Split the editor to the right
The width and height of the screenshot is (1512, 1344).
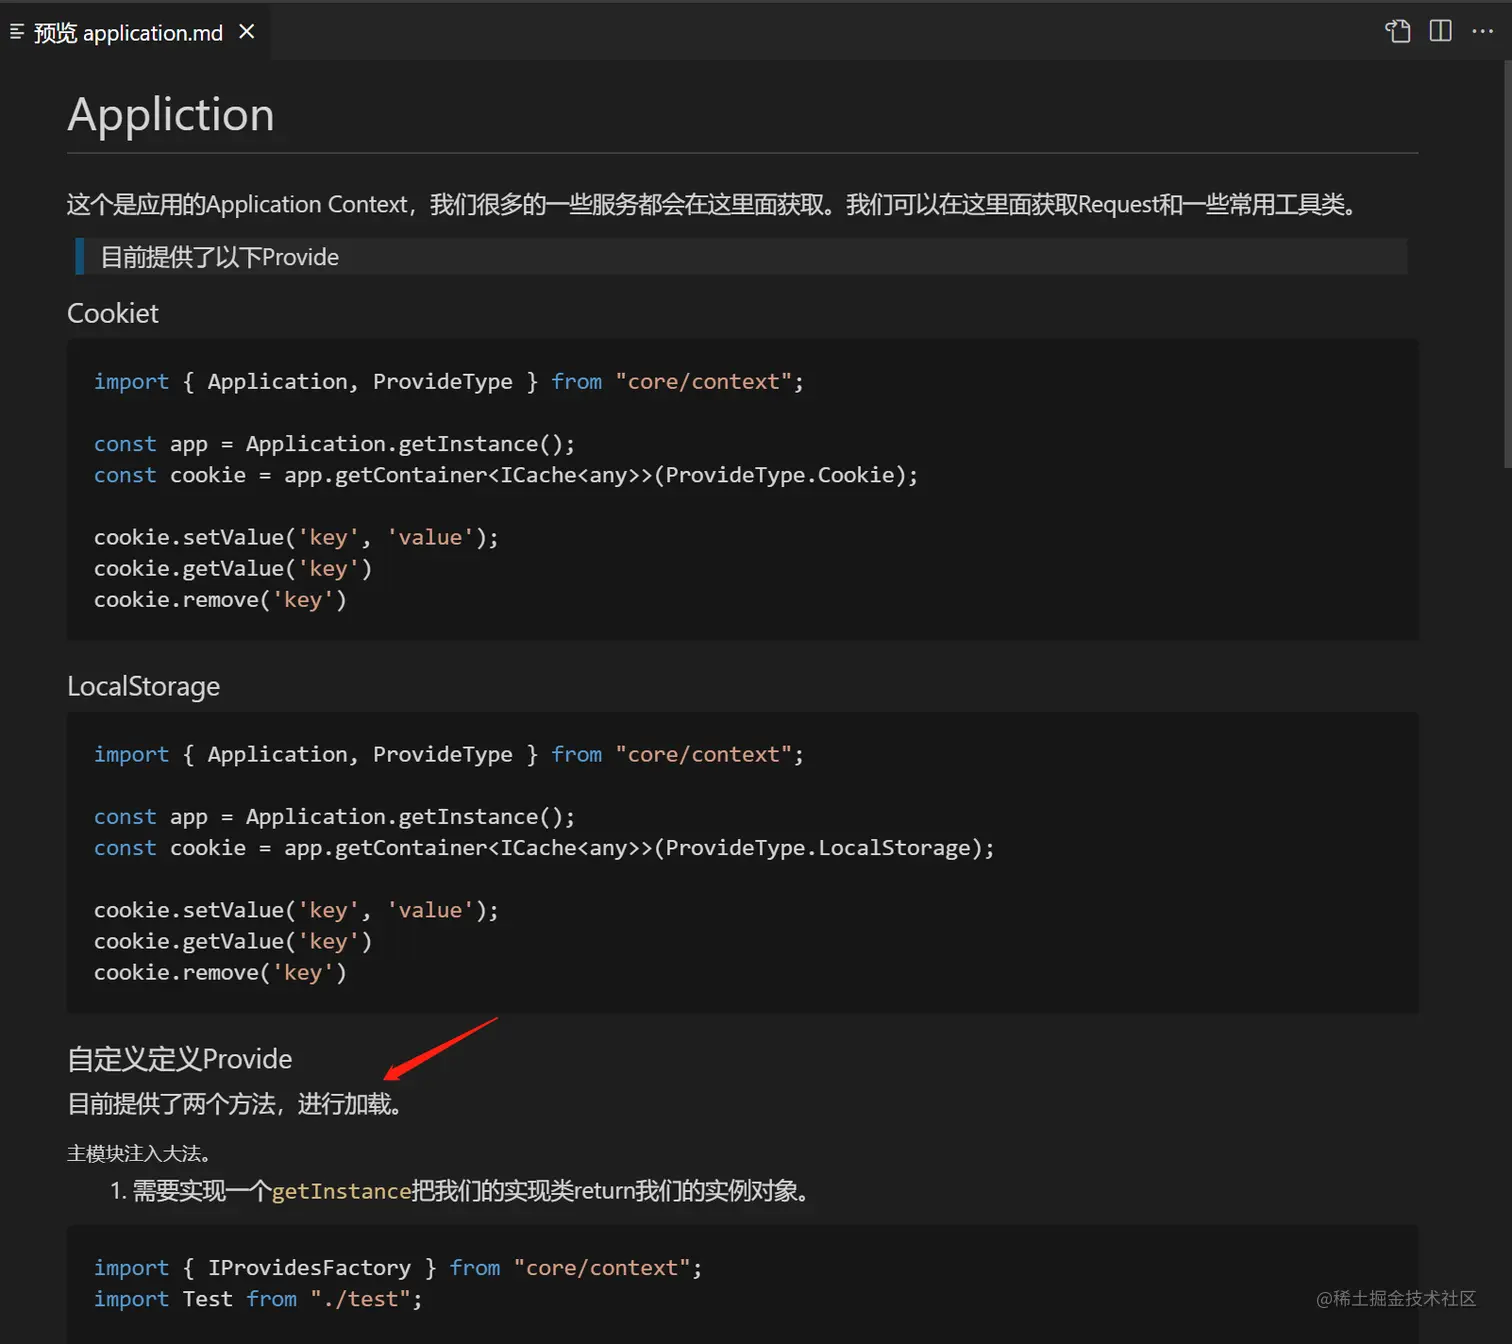(x=1440, y=32)
